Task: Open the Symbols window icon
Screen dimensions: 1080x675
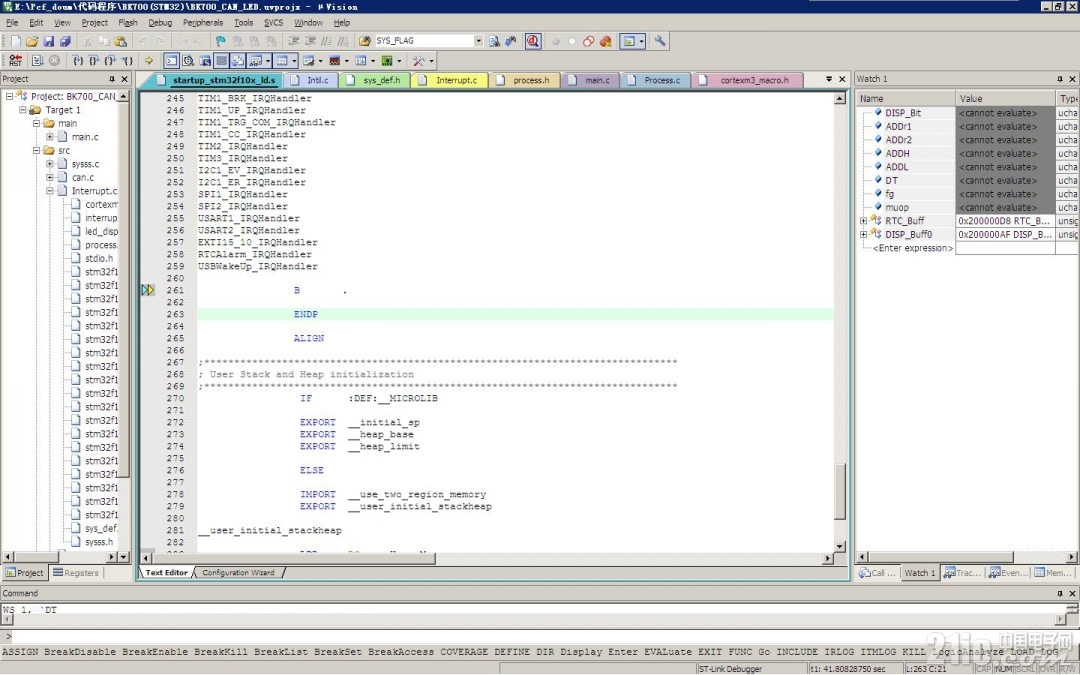Action: (x=205, y=61)
